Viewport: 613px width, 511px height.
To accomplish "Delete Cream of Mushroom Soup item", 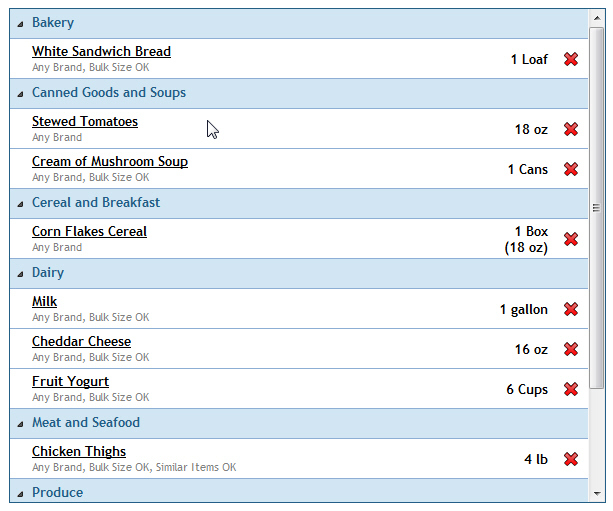I will point(571,169).
